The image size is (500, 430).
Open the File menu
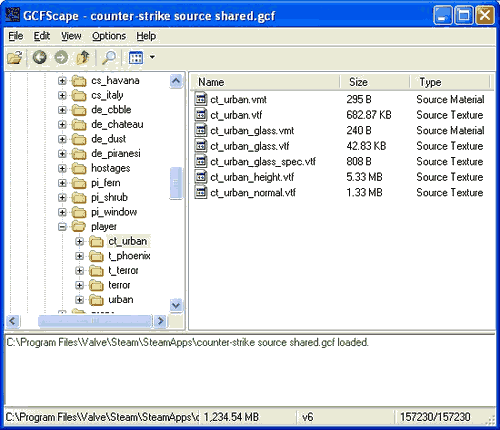tap(16, 36)
